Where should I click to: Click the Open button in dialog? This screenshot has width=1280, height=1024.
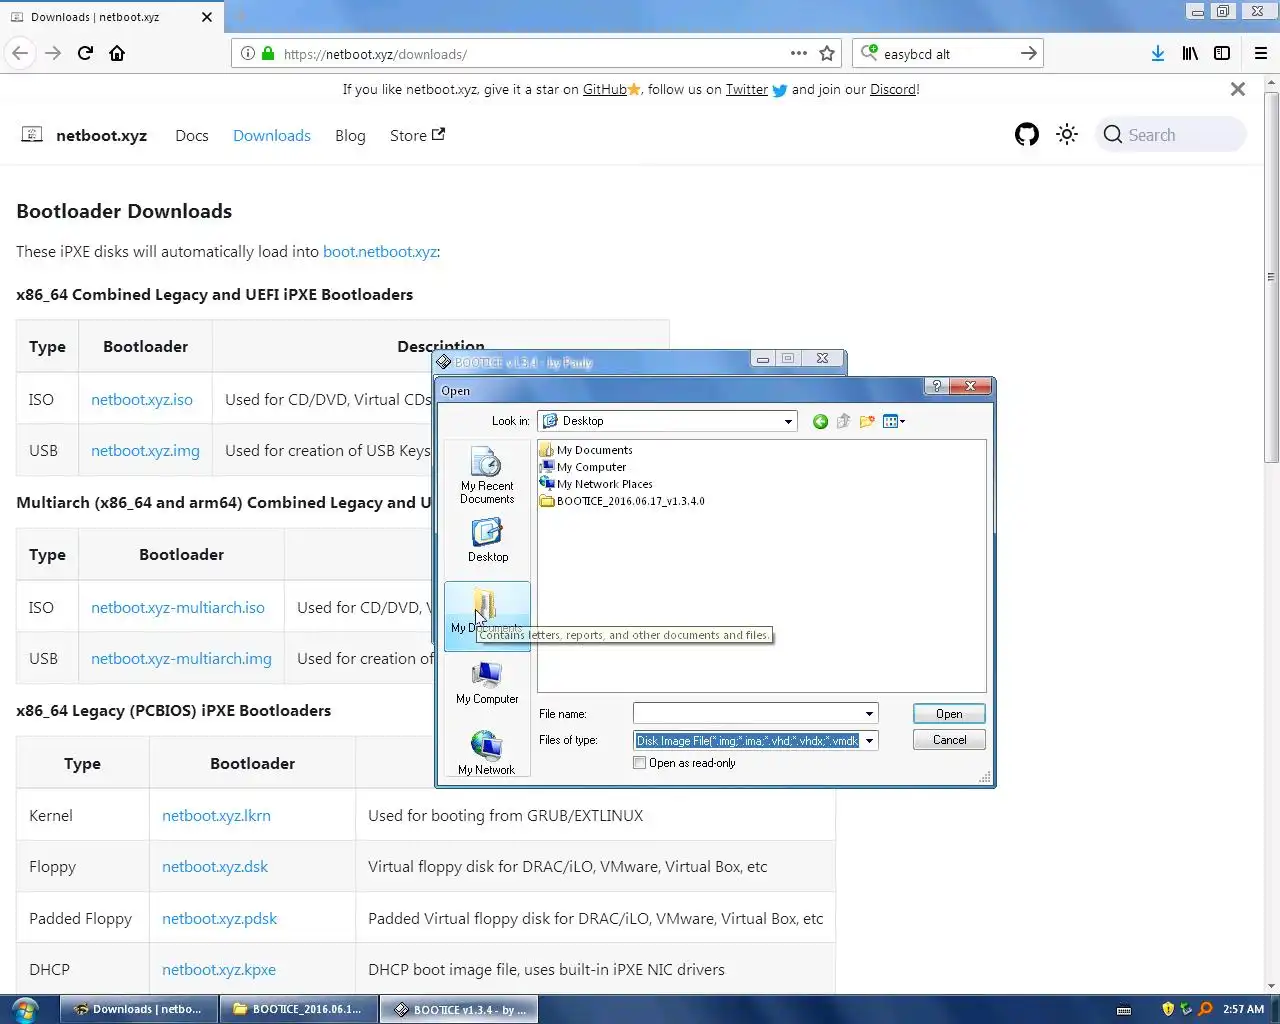949,714
